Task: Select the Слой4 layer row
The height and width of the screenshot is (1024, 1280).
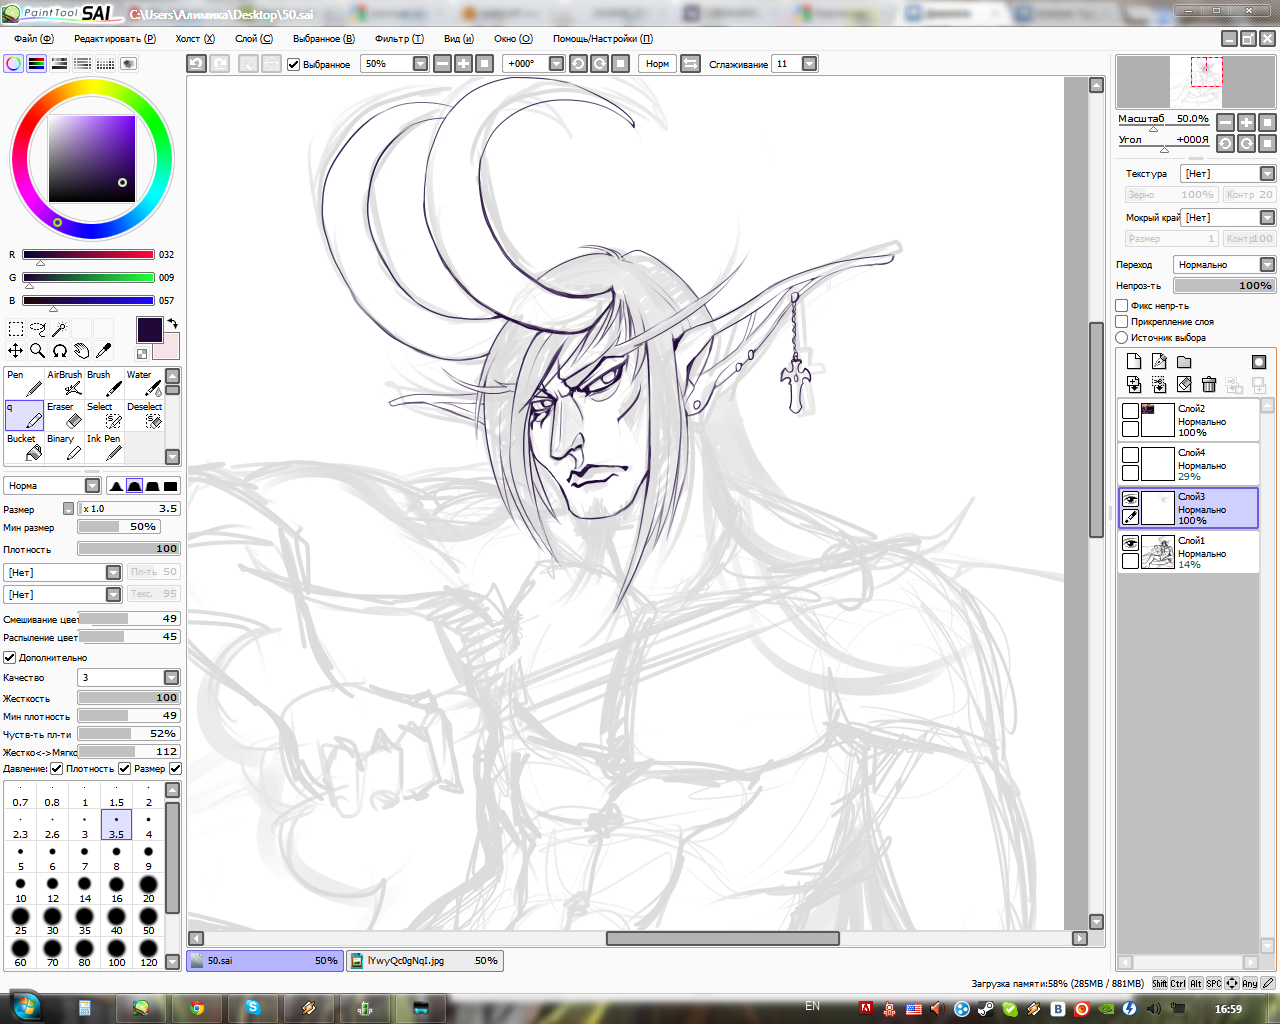Action: click(x=1188, y=464)
